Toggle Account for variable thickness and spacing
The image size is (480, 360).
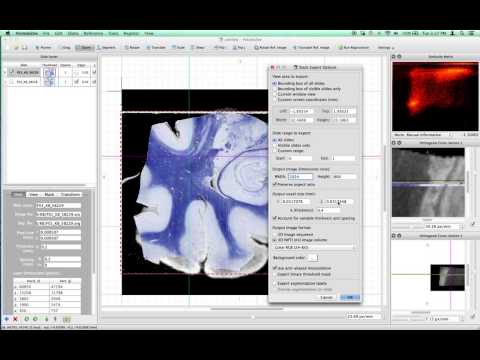(275, 218)
